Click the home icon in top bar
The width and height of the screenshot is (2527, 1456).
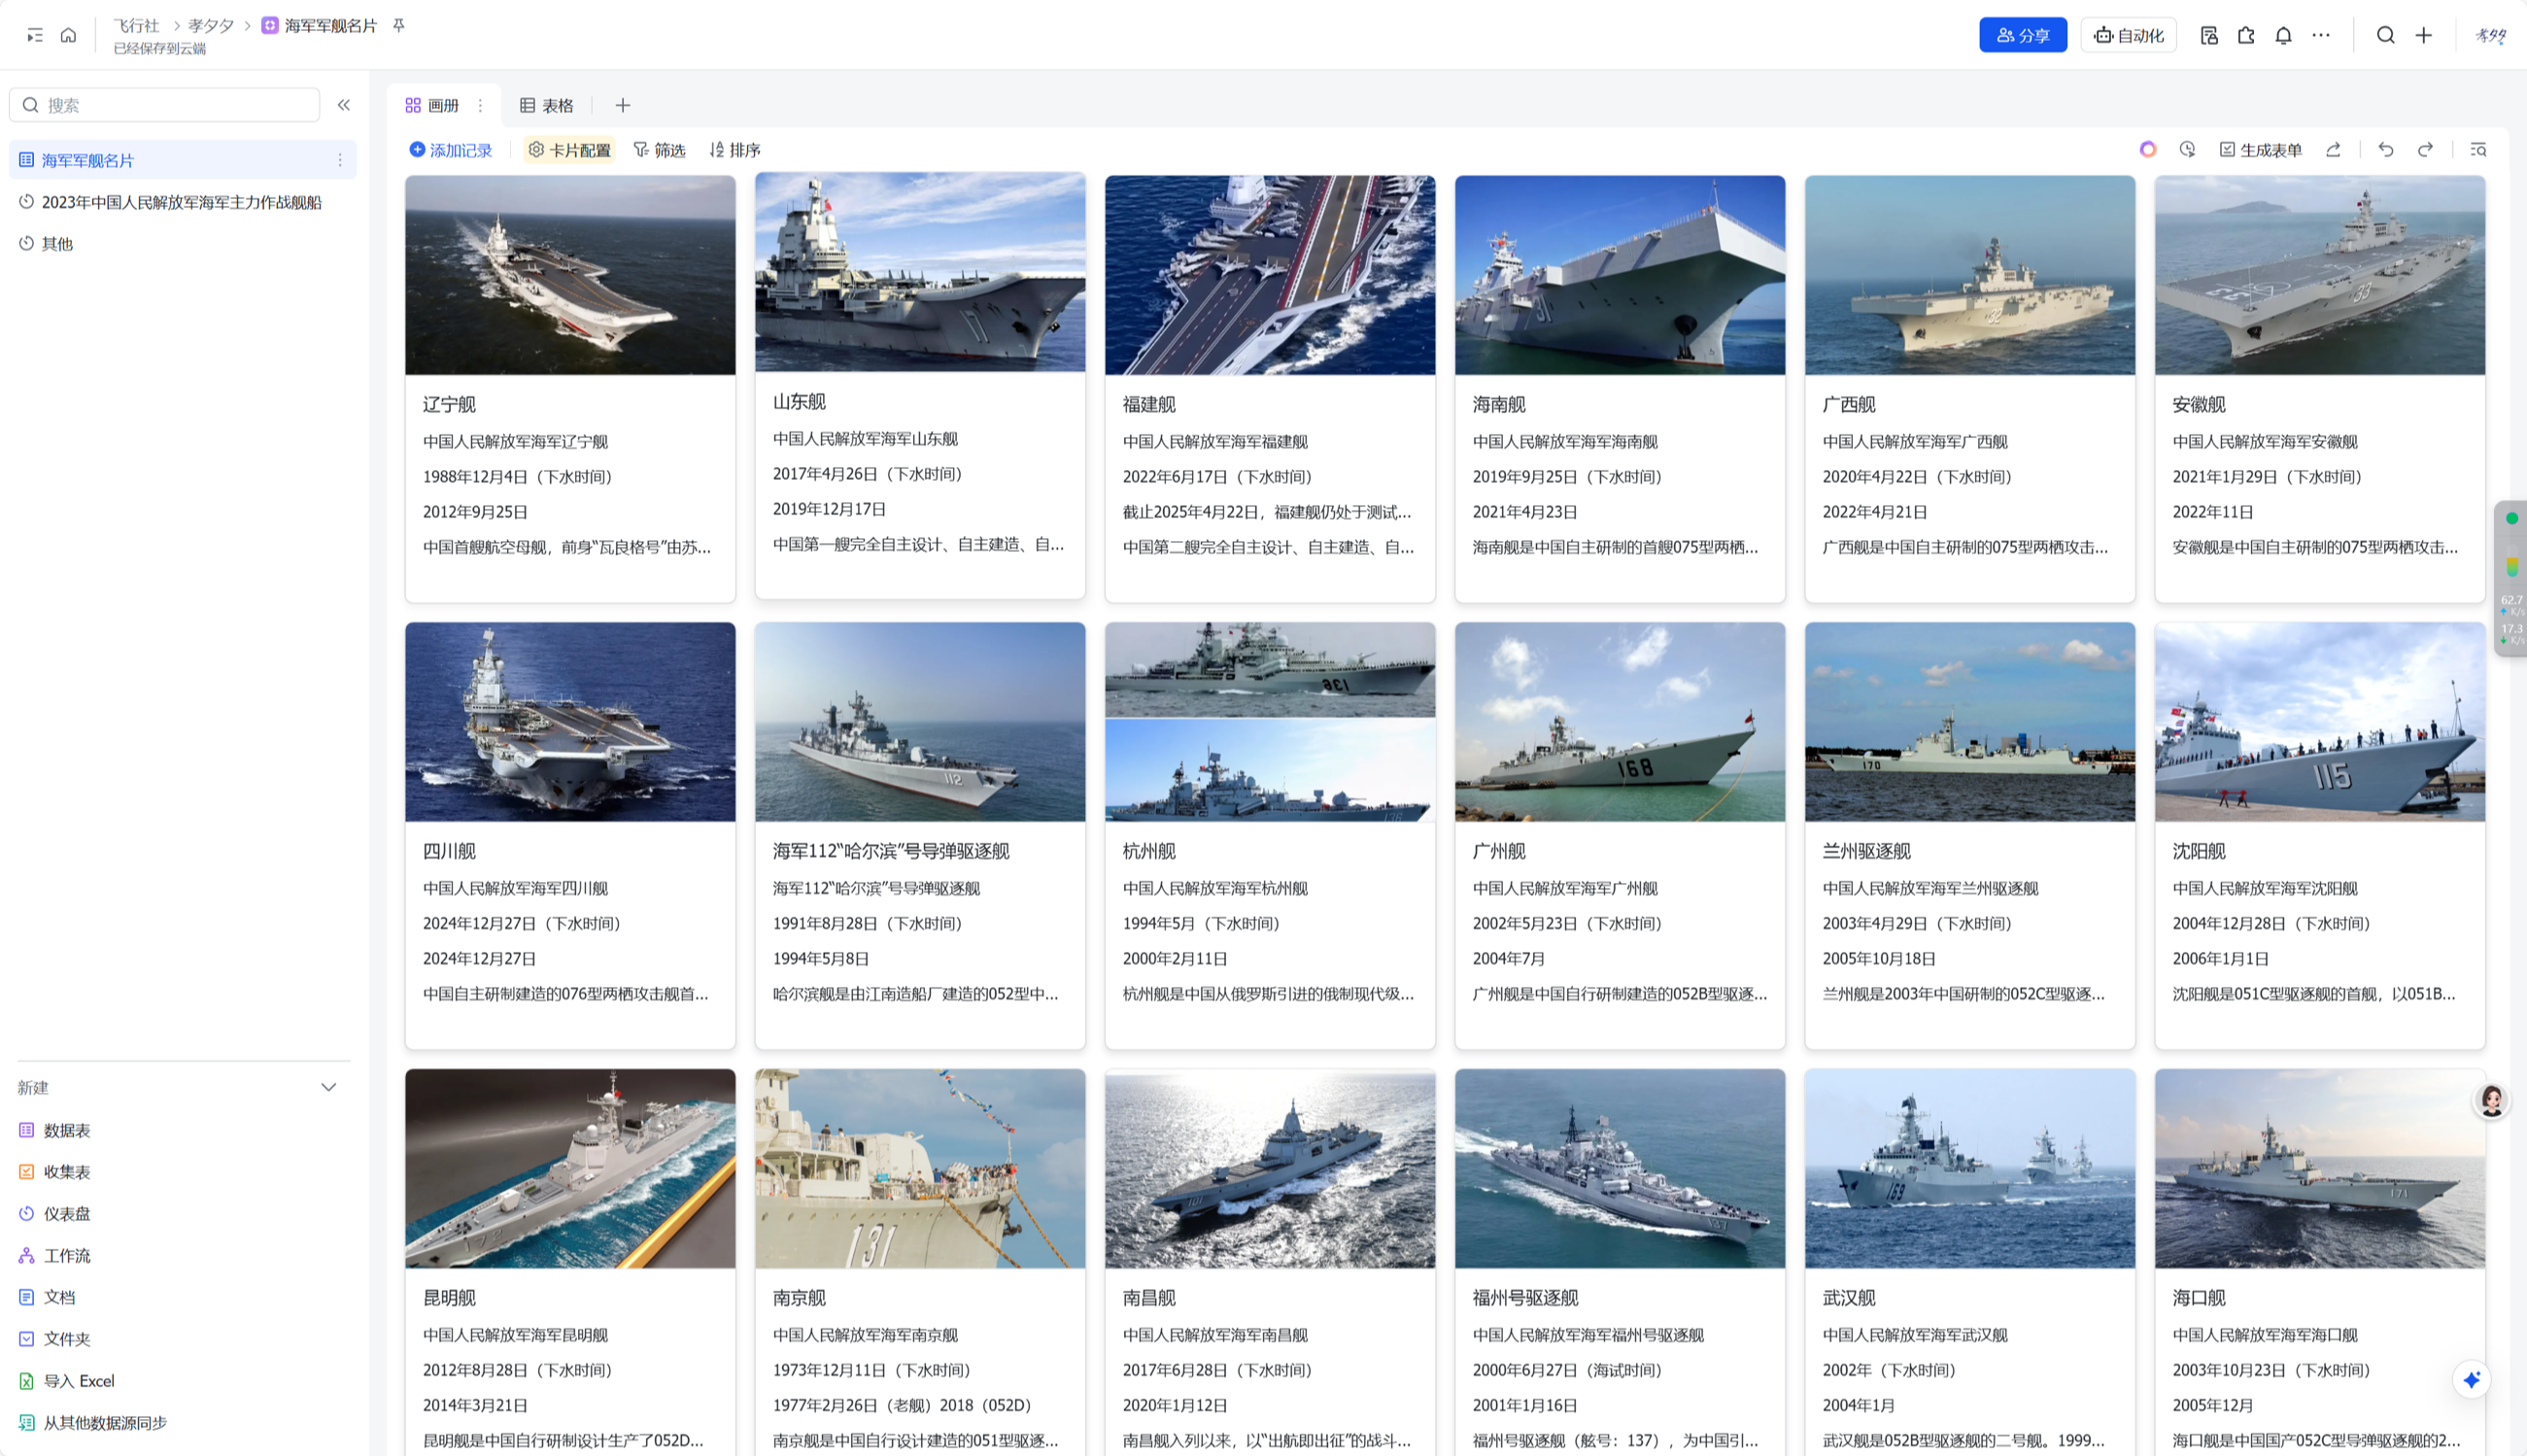pos(68,35)
